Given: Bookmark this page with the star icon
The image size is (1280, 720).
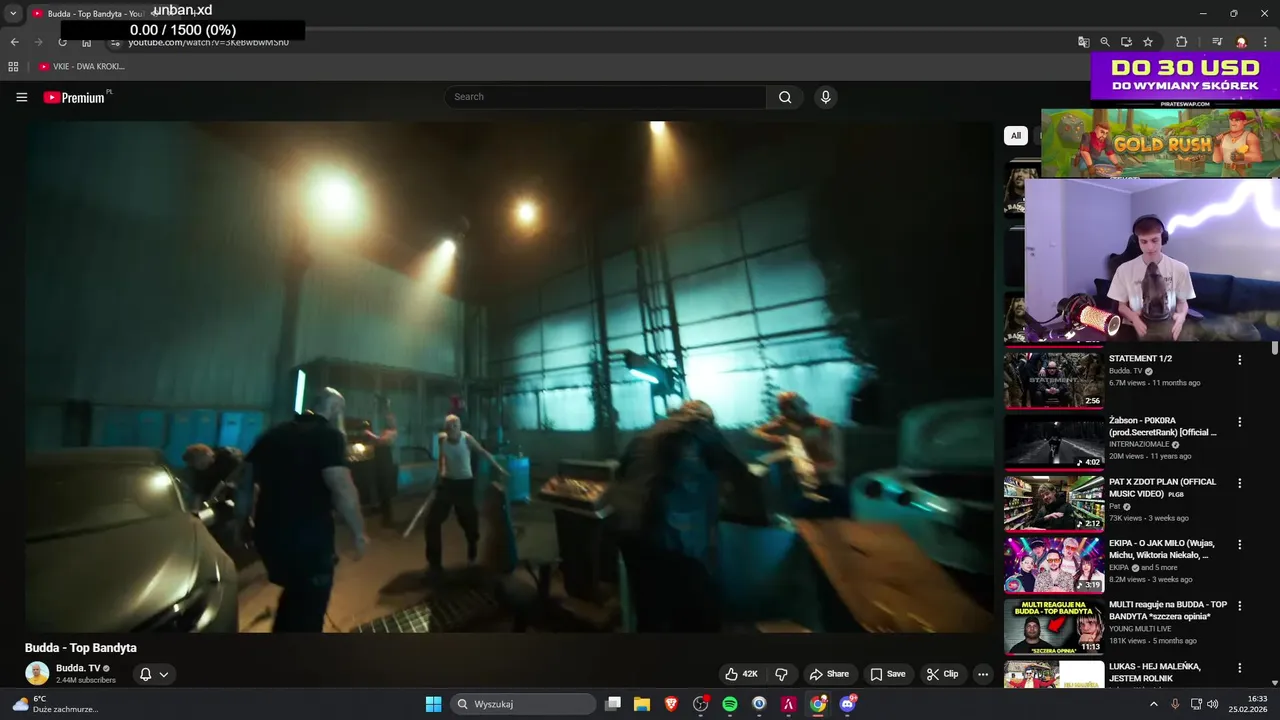Looking at the screenshot, I should pos(1148,42).
